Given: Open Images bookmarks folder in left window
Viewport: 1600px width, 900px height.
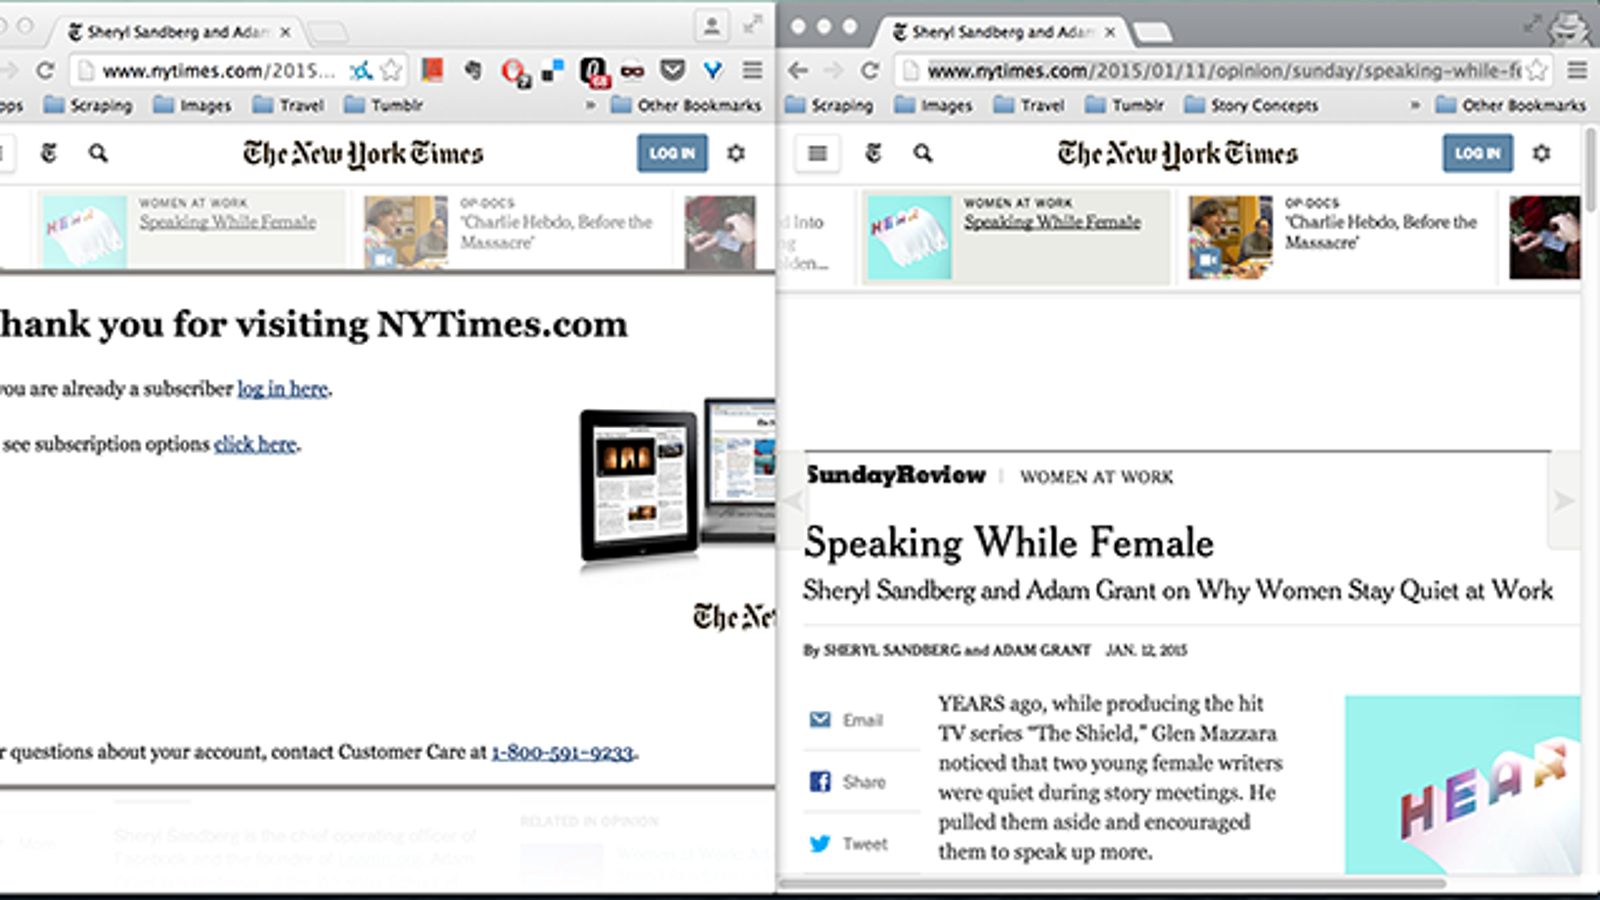Looking at the screenshot, I should point(193,105).
